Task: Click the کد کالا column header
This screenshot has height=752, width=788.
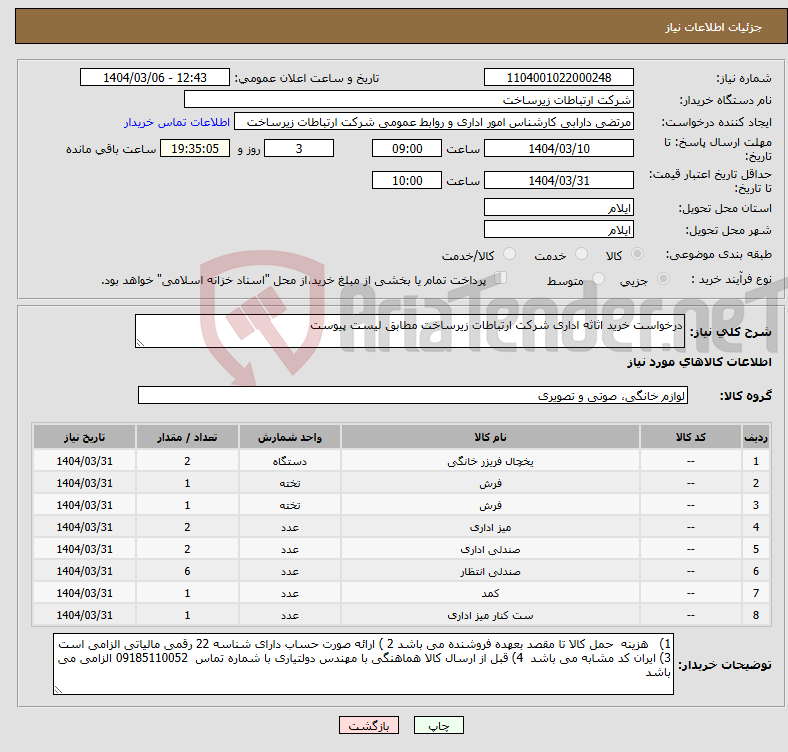Action: coord(691,437)
